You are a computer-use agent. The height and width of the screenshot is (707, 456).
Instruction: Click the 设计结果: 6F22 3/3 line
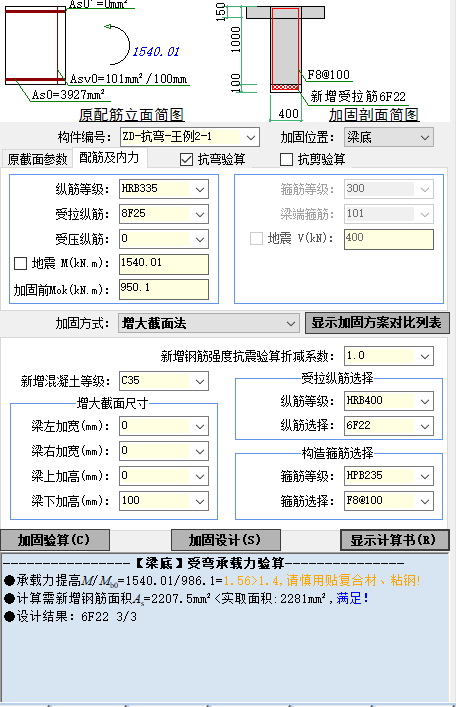point(70,617)
